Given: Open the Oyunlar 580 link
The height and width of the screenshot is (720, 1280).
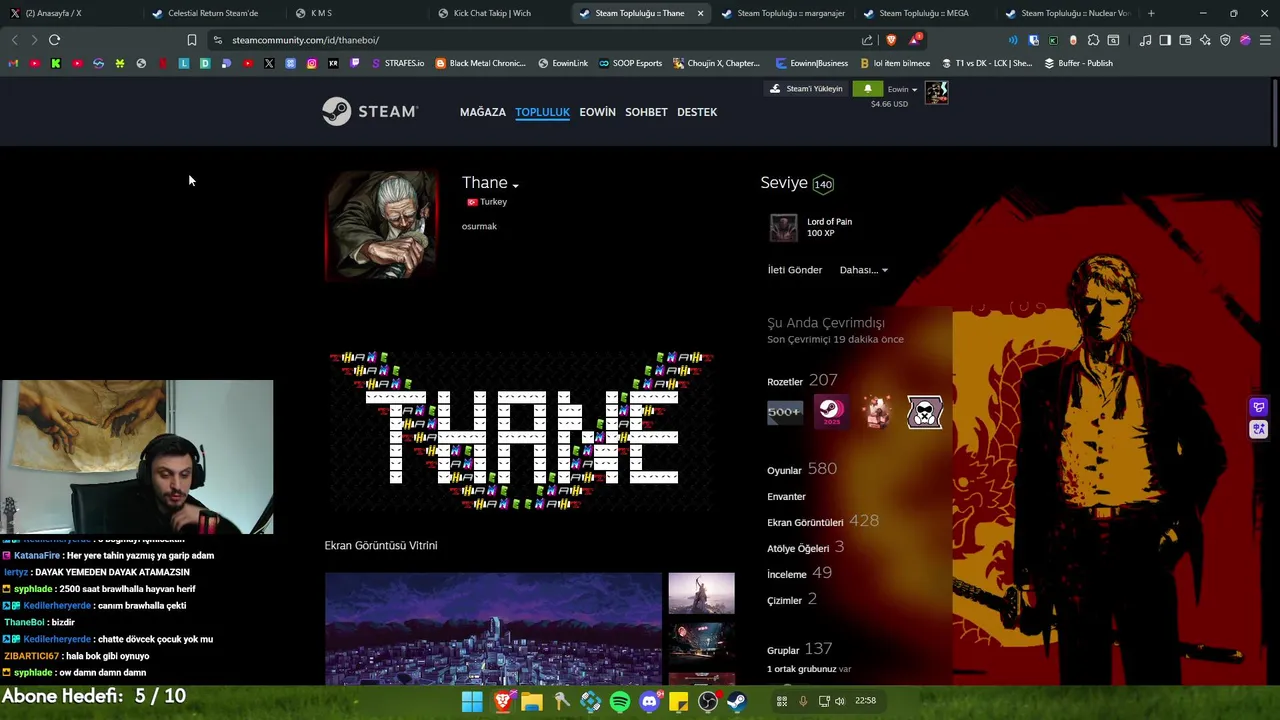Looking at the screenshot, I should (802, 469).
